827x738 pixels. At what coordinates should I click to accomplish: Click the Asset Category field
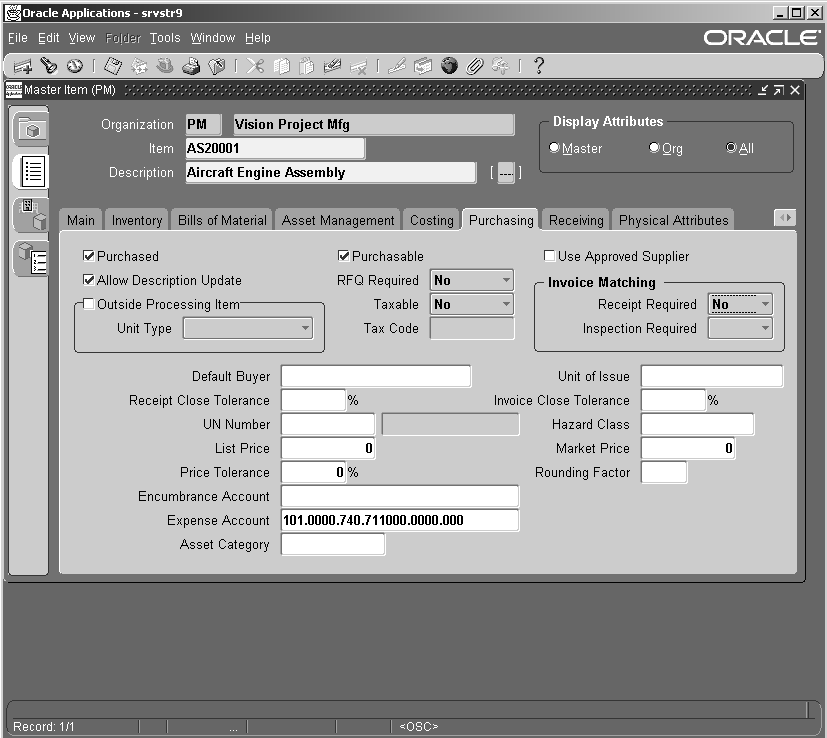(333, 544)
